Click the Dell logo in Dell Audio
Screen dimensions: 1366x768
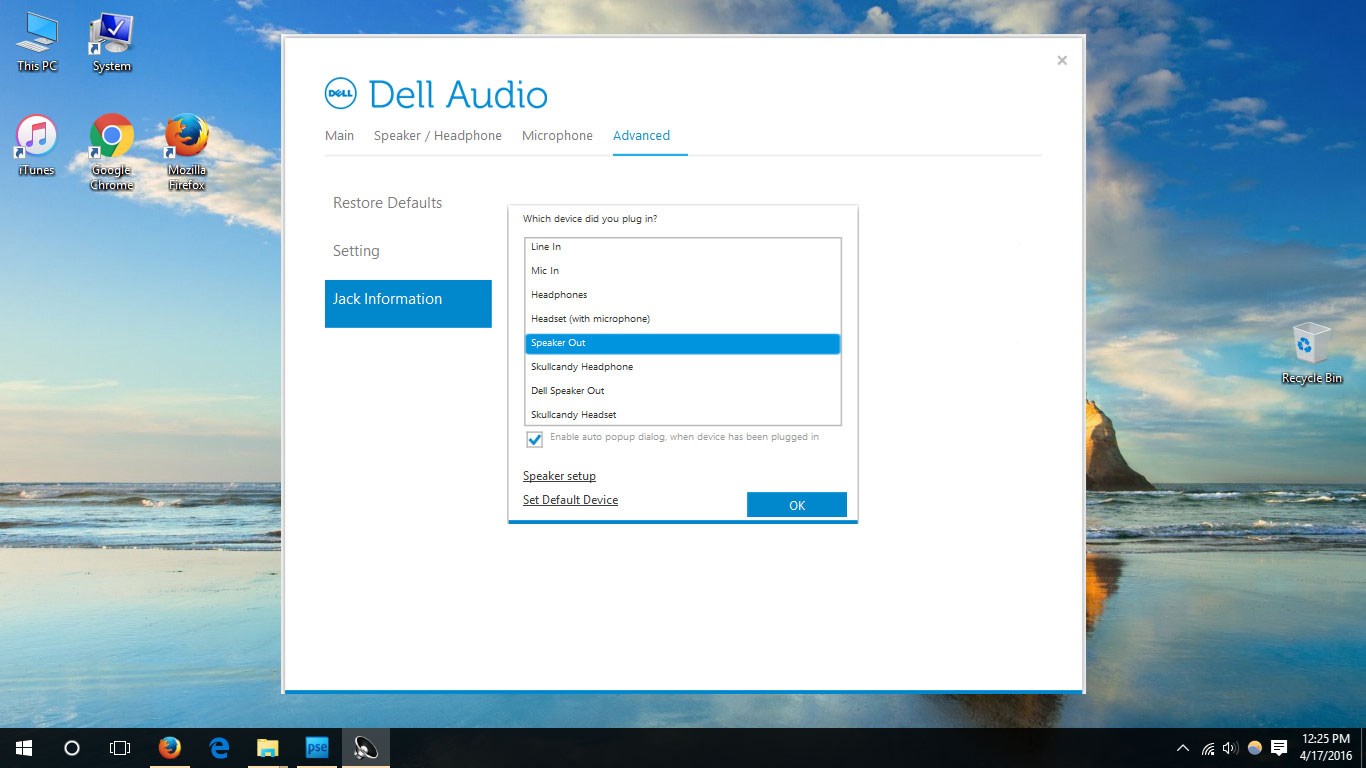coord(341,94)
